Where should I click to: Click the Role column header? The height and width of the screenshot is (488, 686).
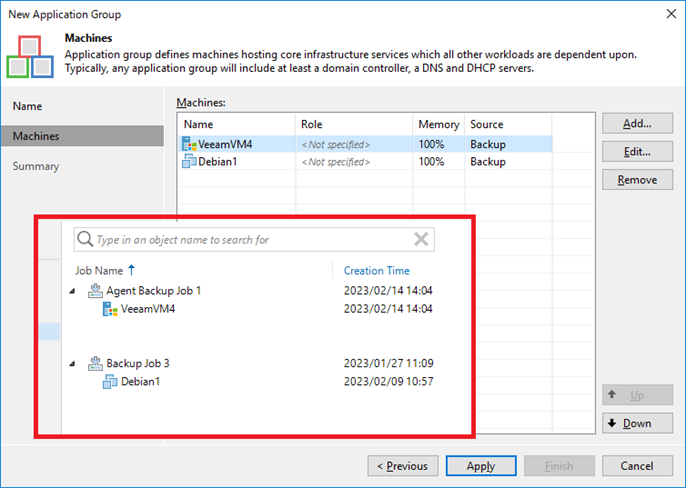[x=312, y=124]
